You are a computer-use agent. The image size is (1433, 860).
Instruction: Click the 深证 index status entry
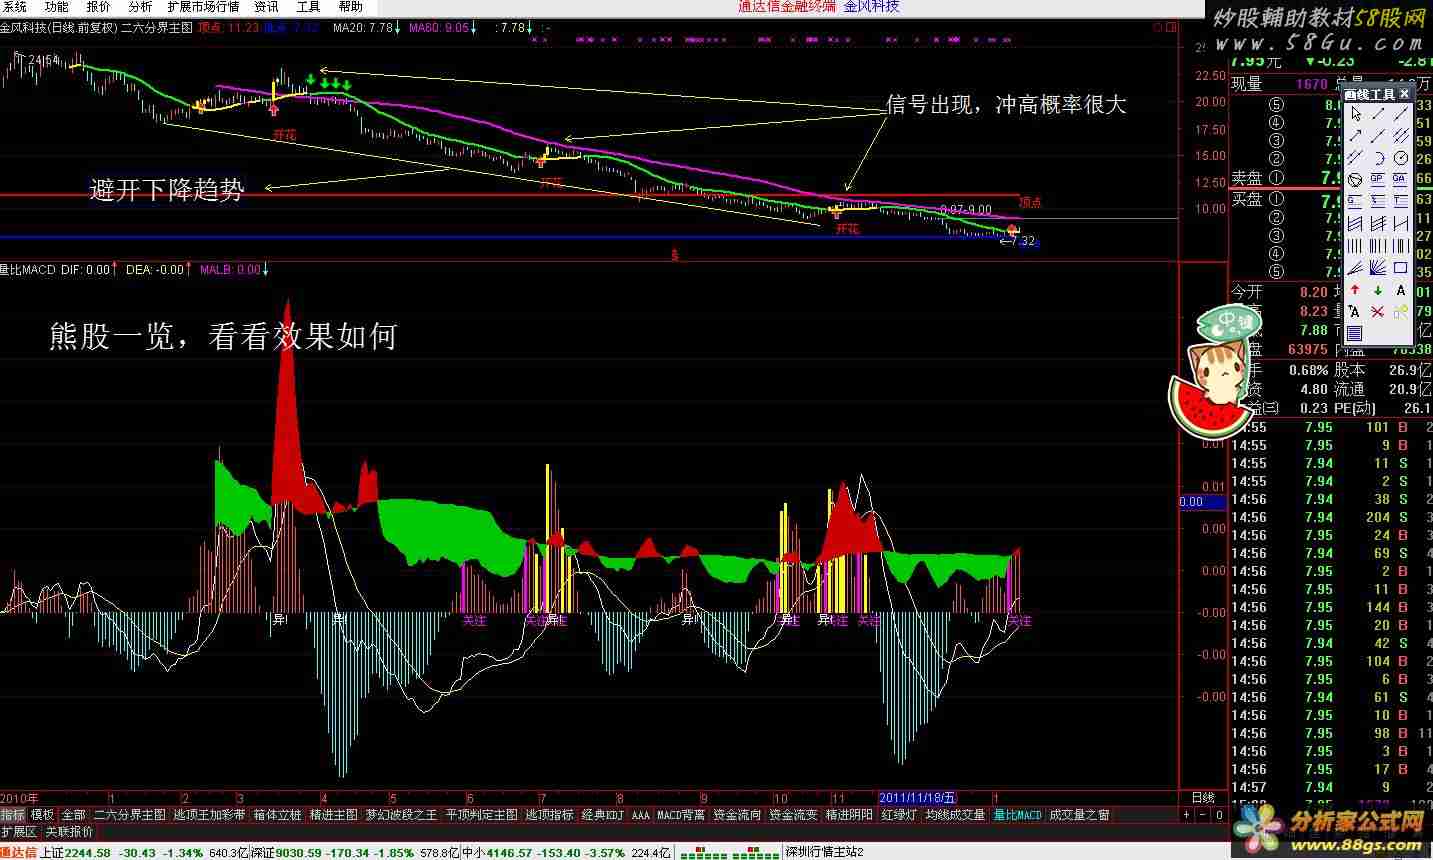pyautogui.click(x=354, y=852)
